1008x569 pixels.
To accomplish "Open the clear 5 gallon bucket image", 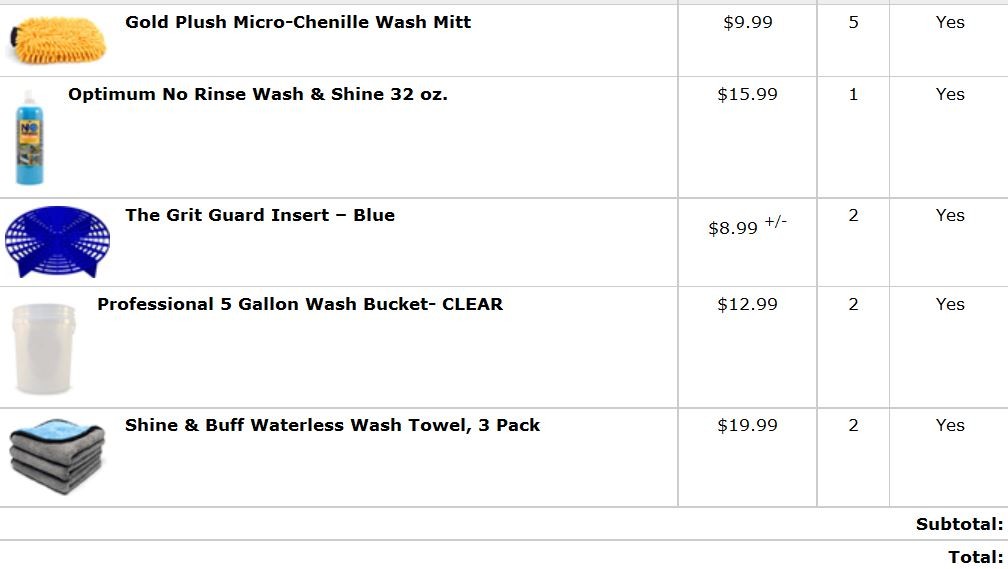I will tap(44, 348).
